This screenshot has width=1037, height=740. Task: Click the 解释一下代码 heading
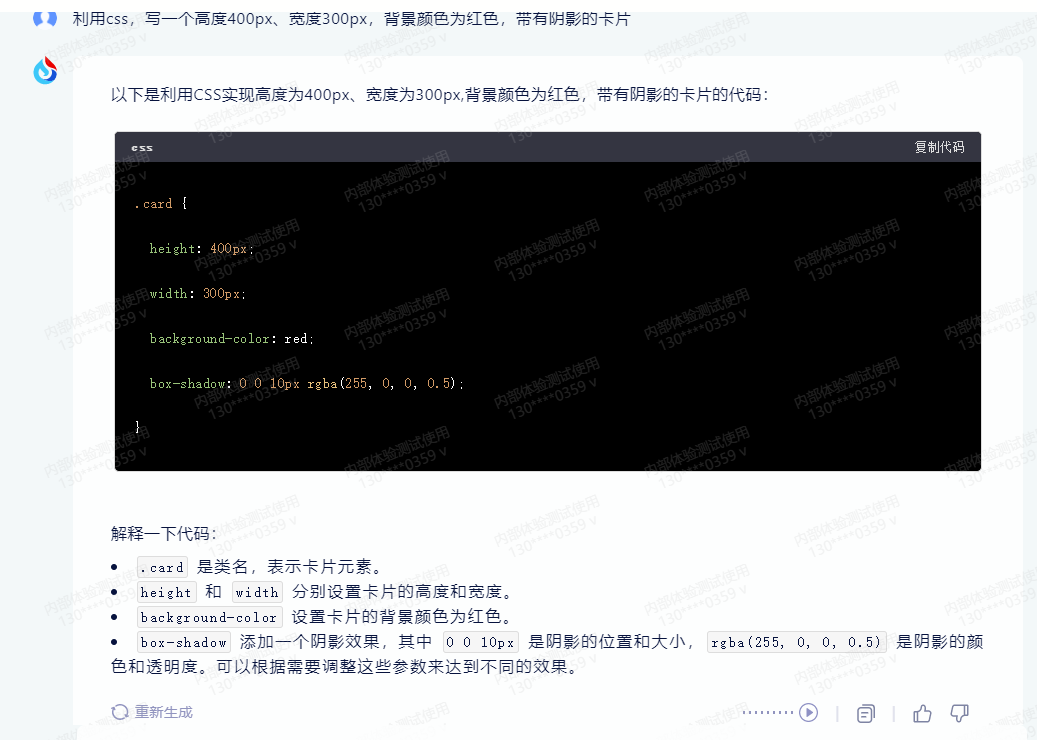(x=163, y=533)
